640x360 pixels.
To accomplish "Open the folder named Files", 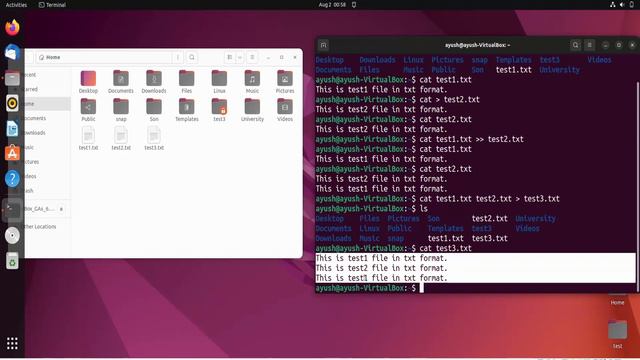I will [187, 78].
